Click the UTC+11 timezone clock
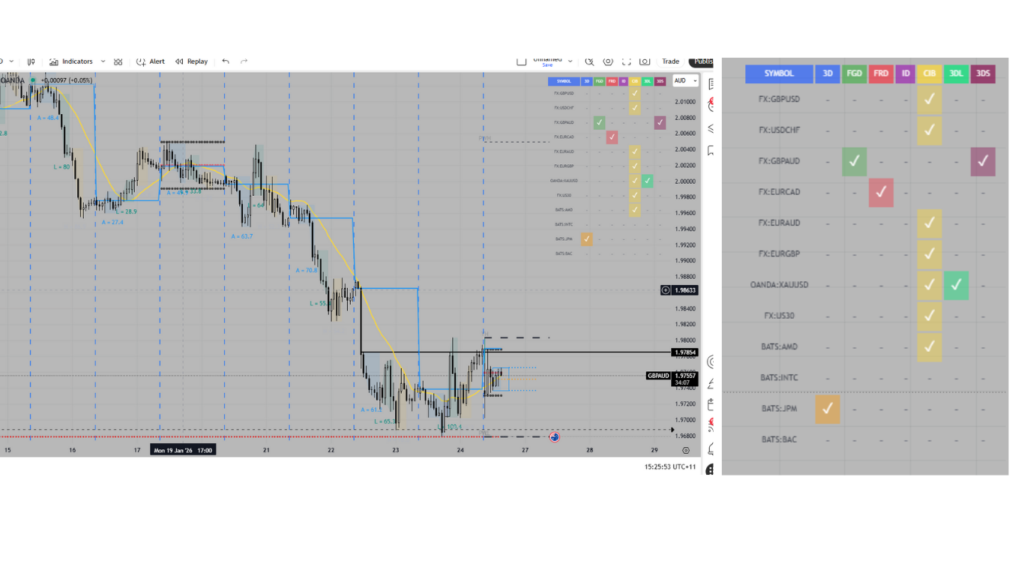 670,467
